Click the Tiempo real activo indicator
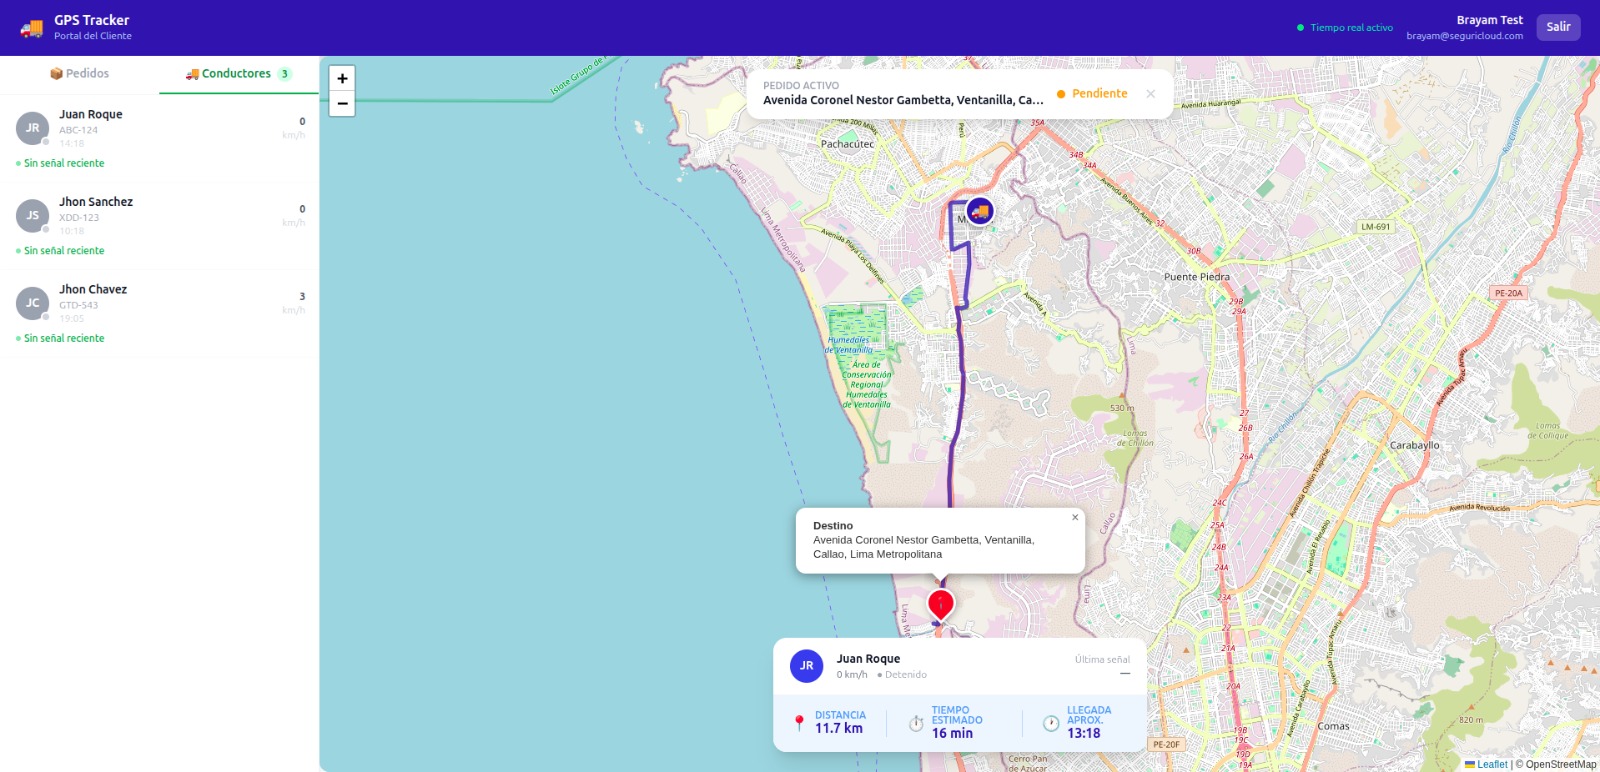 coord(1345,28)
